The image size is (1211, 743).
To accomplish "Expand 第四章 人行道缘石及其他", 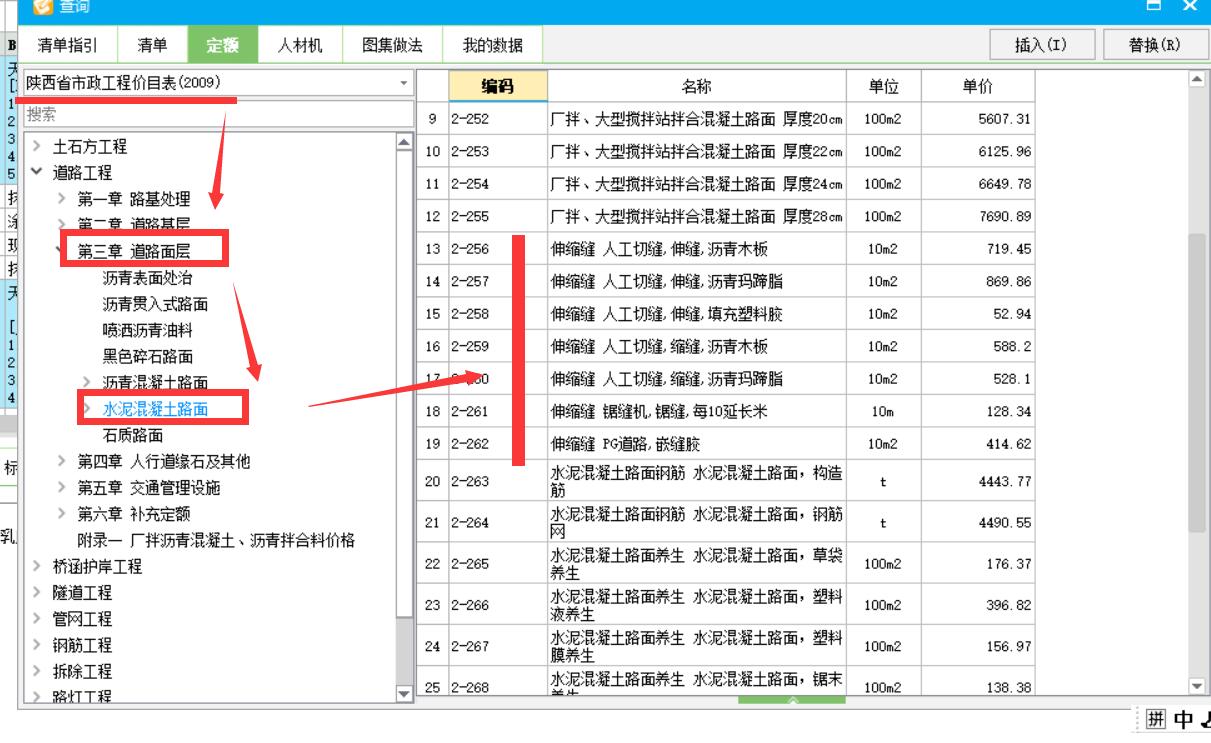I will [x=62, y=461].
